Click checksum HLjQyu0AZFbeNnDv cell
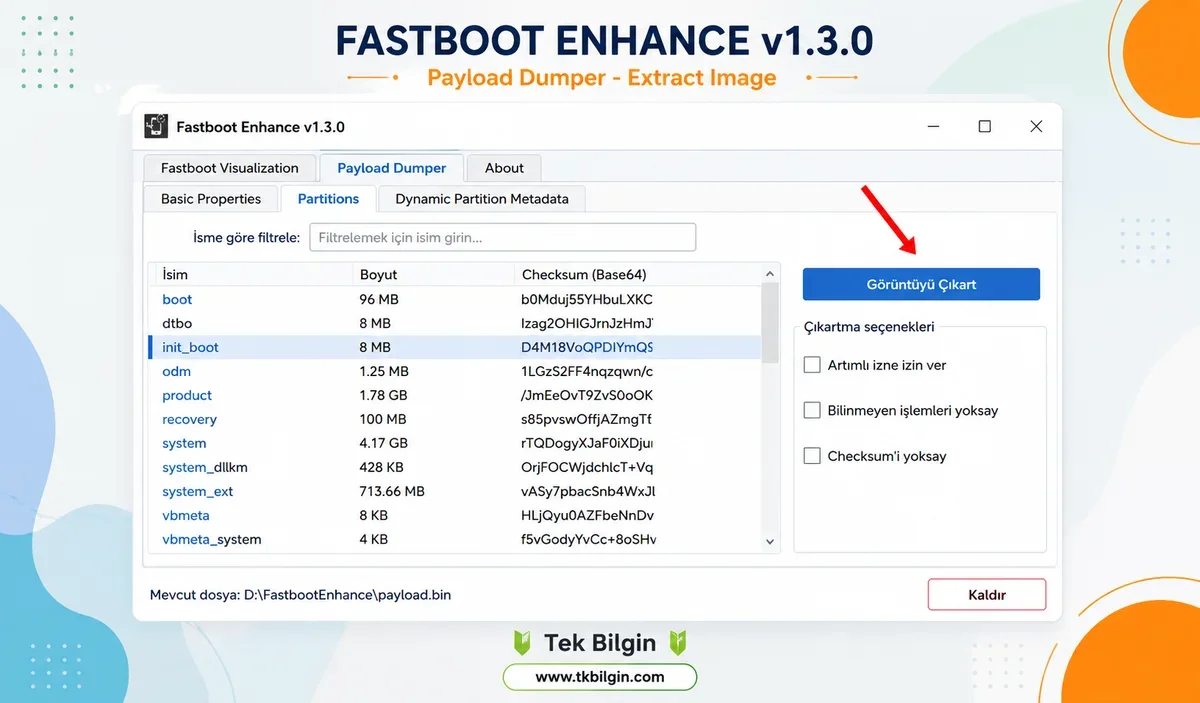Image resolution: width=1200 pixels, height=703 pixels. (x=587, y=515)
